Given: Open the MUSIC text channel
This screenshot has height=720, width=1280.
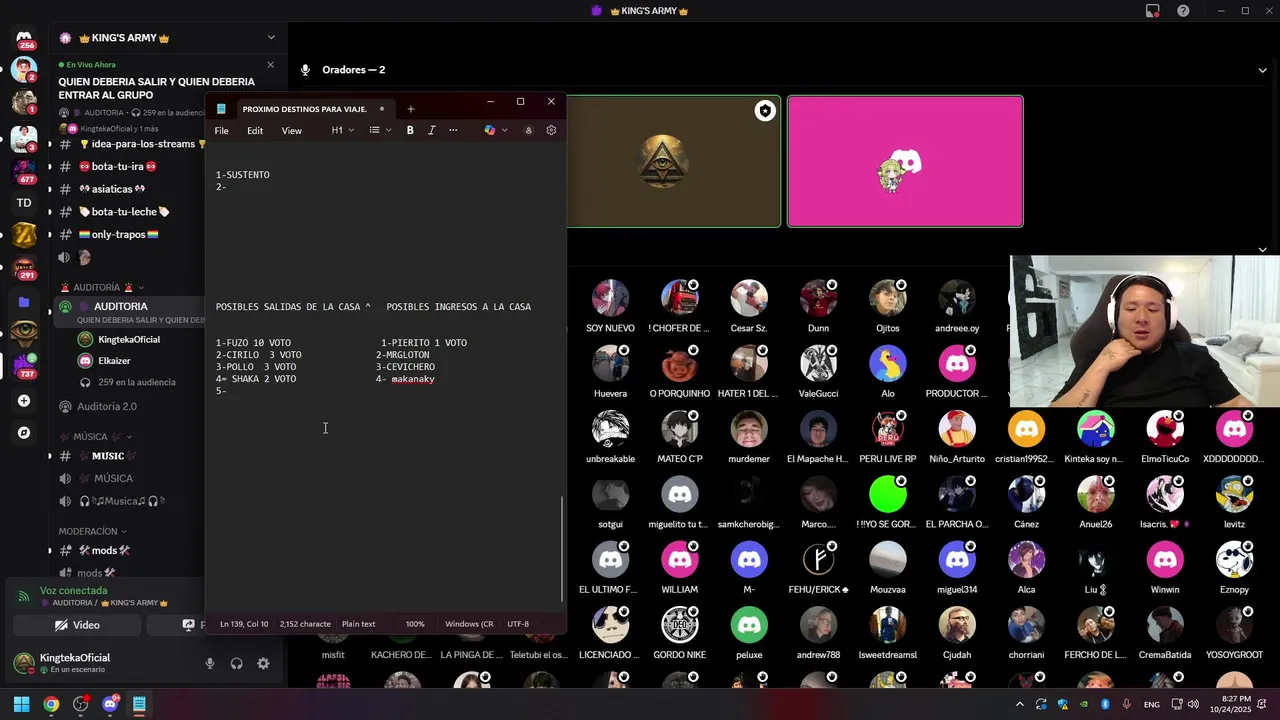Looking at the screenshot, I should click(108, 456).
